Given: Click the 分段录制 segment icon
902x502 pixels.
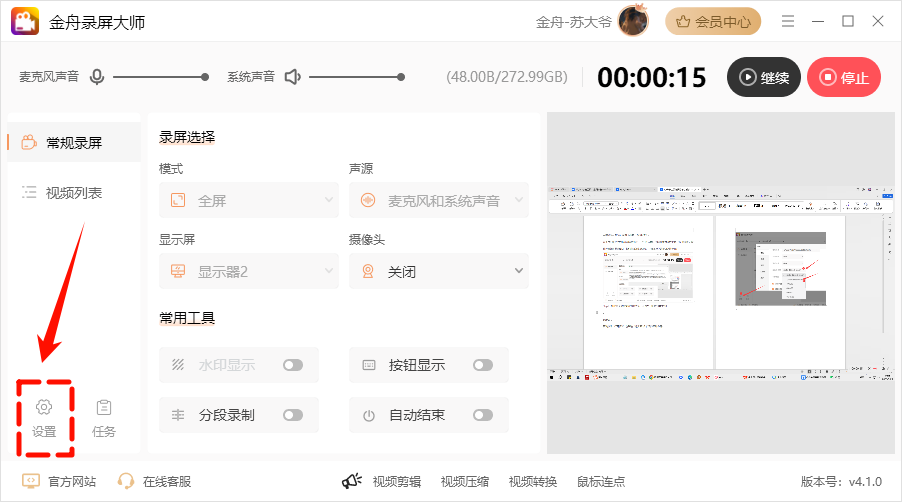Looking at the screenshot, I should (178, 415).
